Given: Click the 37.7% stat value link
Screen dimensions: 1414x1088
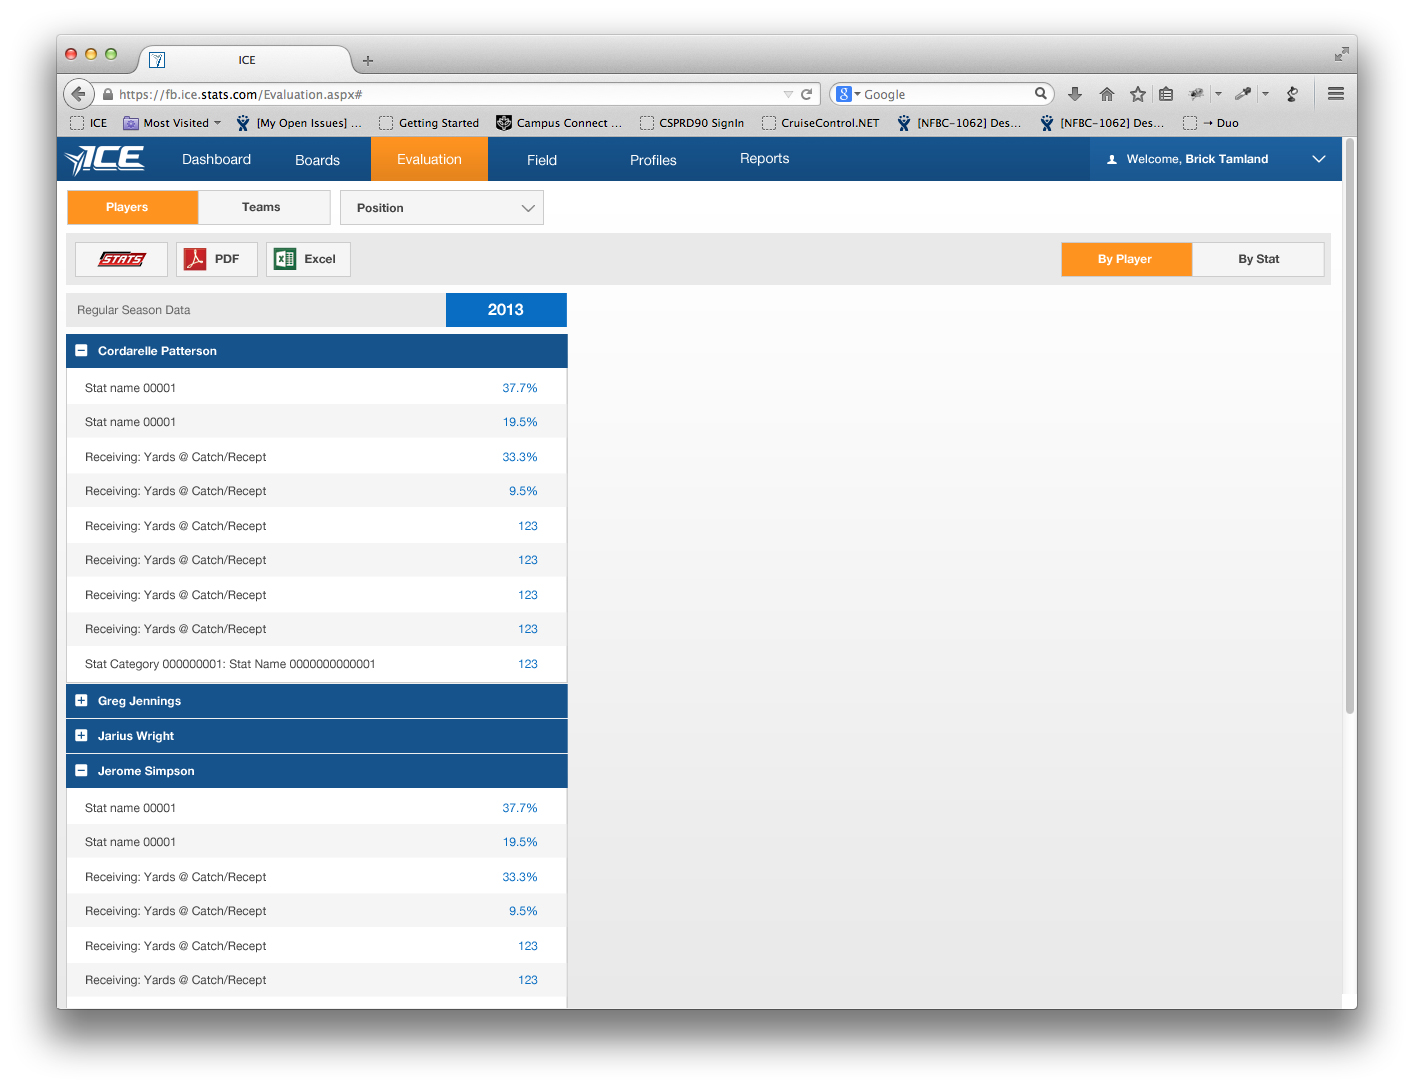Looking at the screenshot, I should (x=520, y=388).
